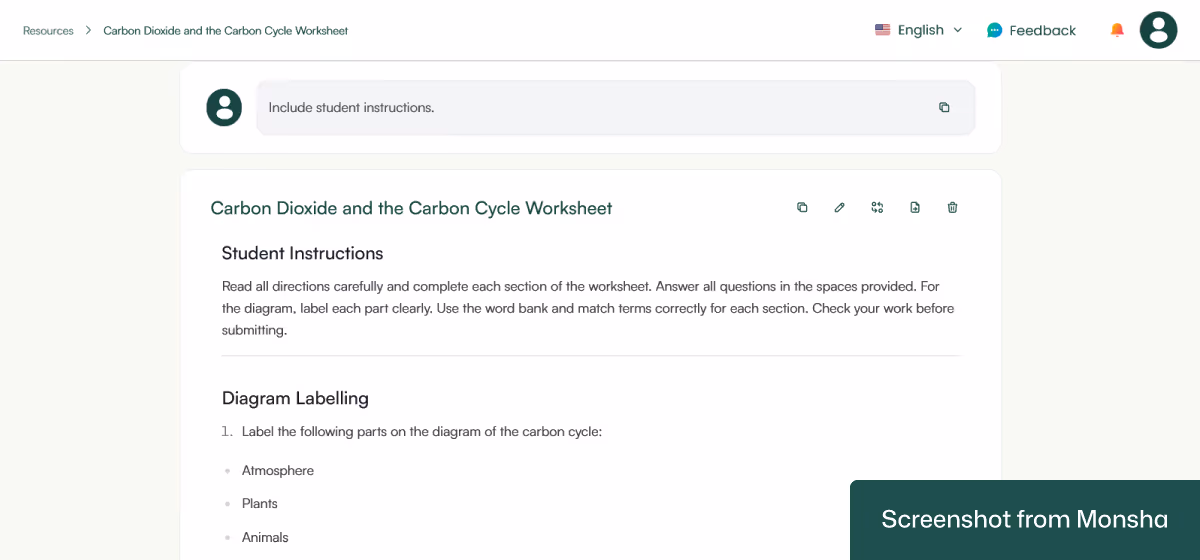
Task: Copy the Carbon Cycle worksheet content
Action: click(x=802, y=208)
